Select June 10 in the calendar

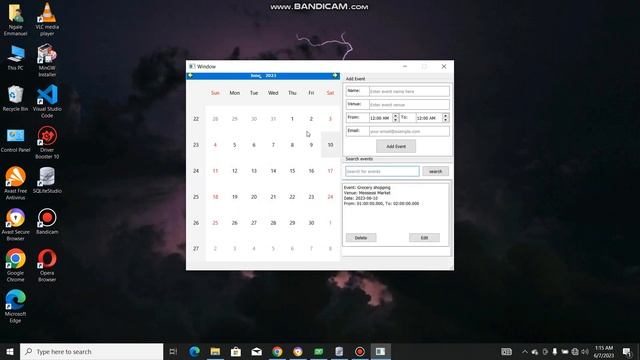click(x=330, y=145)
